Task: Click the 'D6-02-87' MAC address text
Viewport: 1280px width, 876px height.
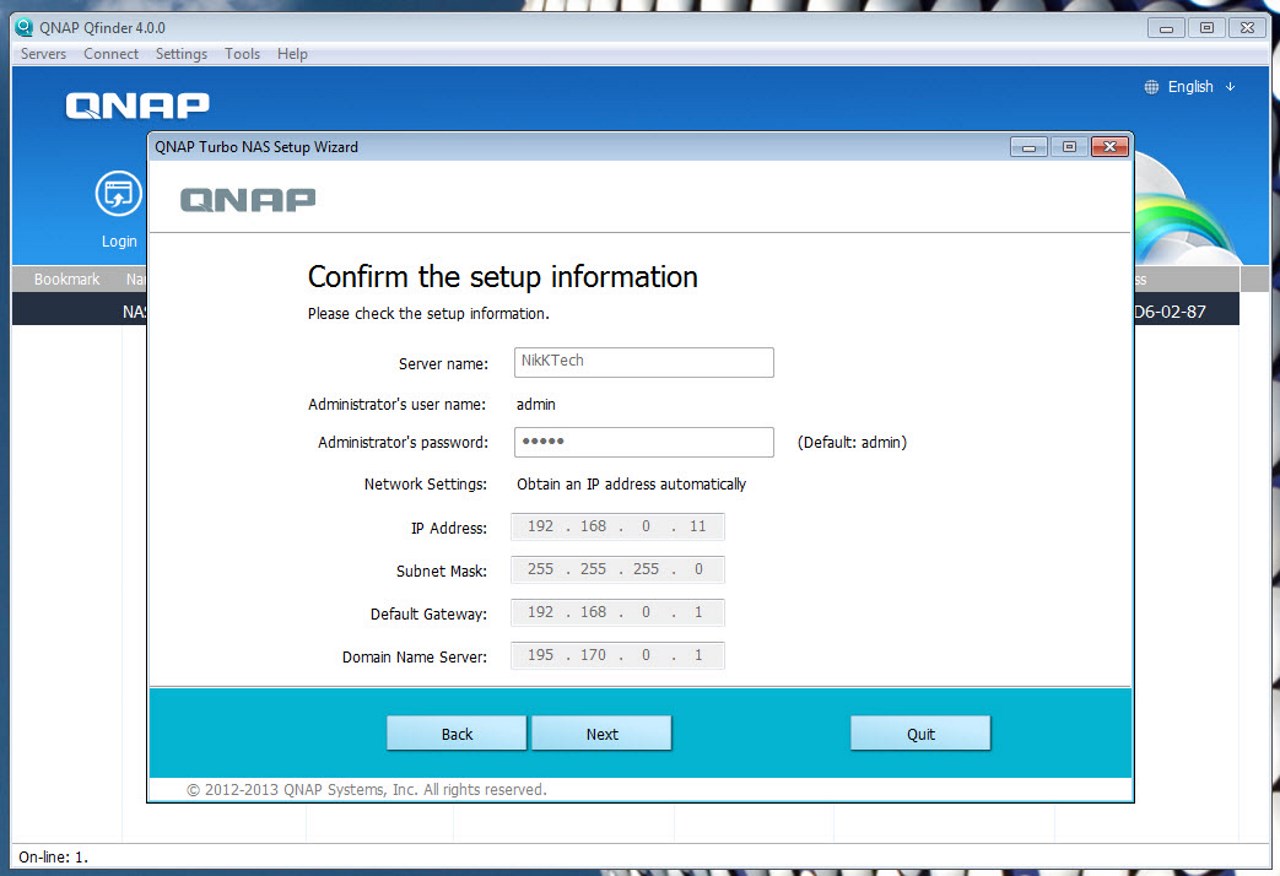Action: 1169,312
